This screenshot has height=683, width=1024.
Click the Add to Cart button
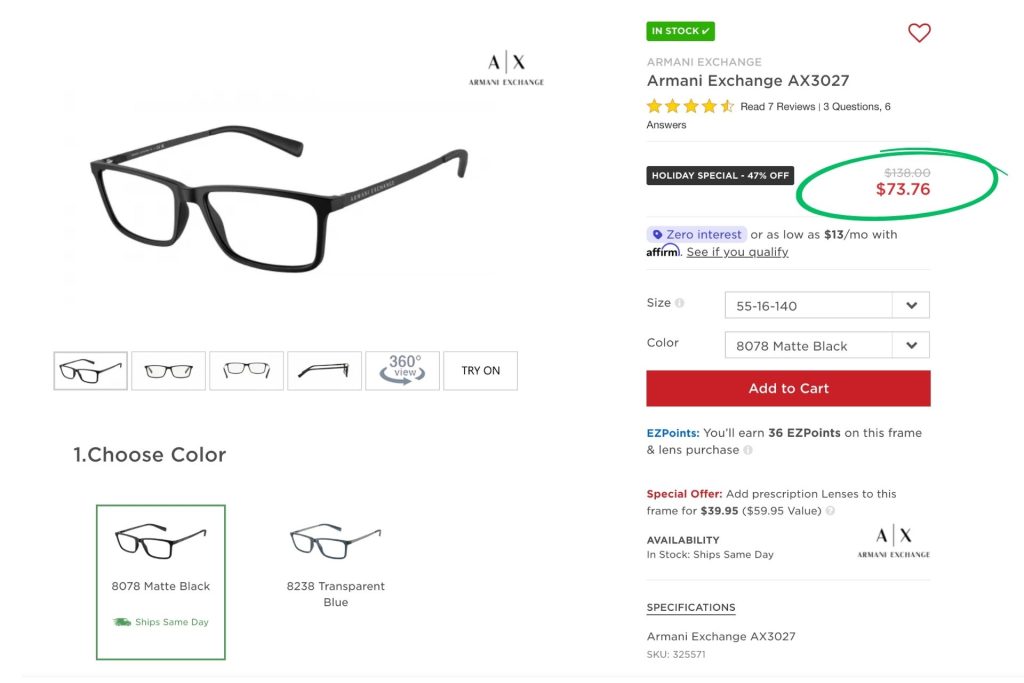pos(788,388)
